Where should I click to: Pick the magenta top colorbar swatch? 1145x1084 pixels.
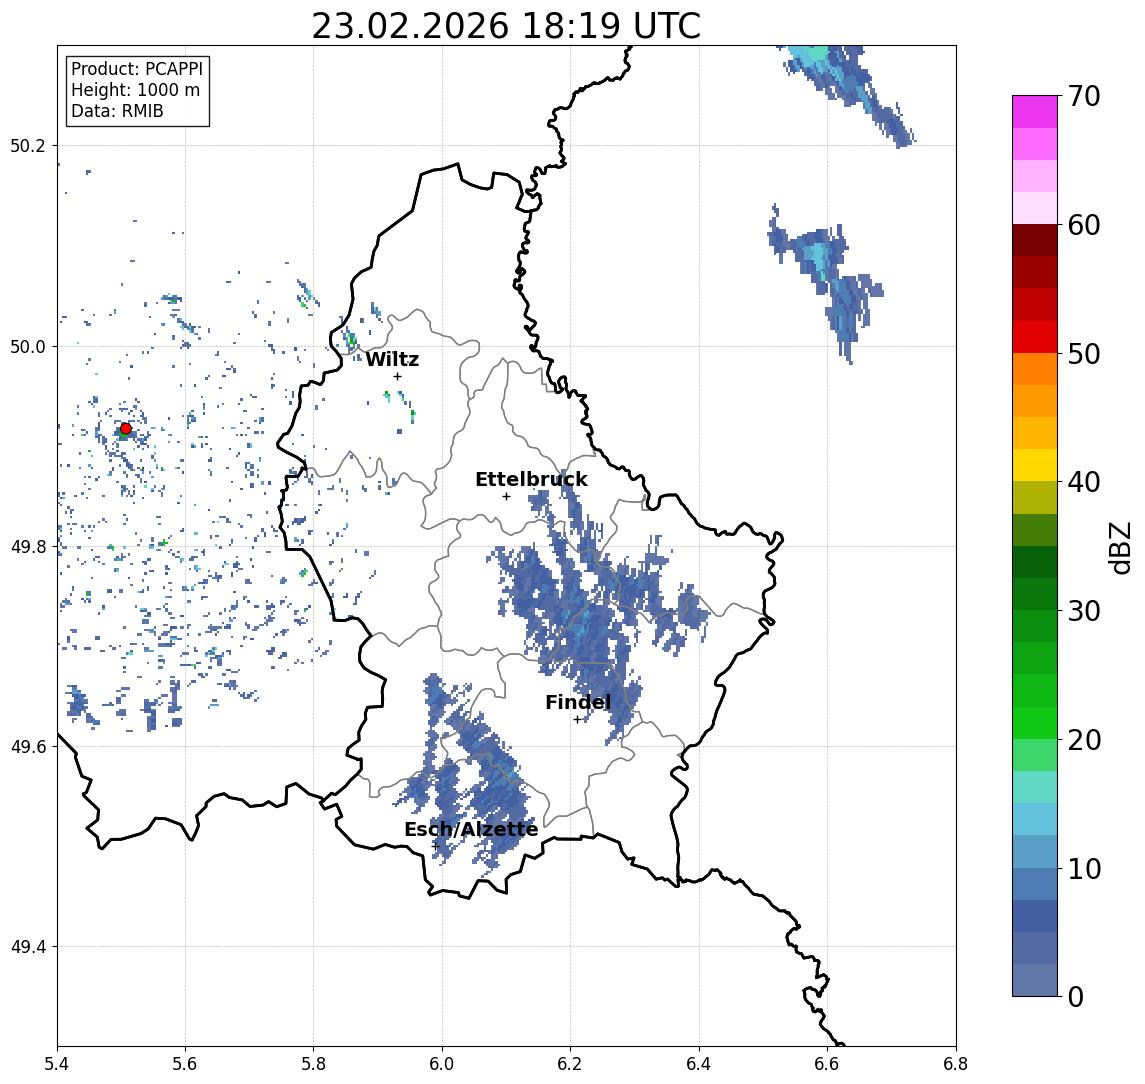click(1035, 112)
